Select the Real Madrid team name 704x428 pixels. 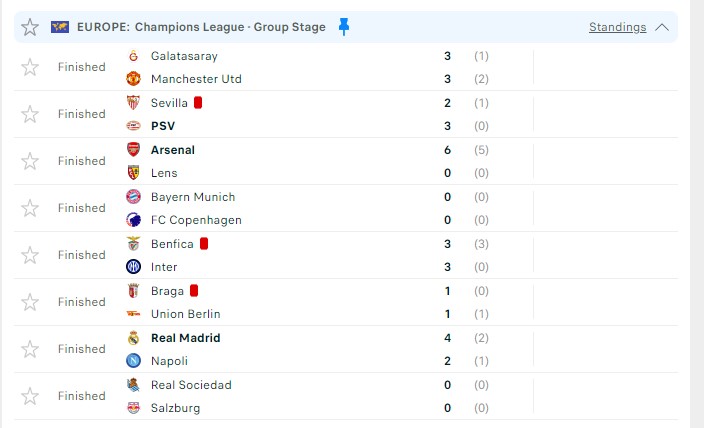click(x=185, y=338)
